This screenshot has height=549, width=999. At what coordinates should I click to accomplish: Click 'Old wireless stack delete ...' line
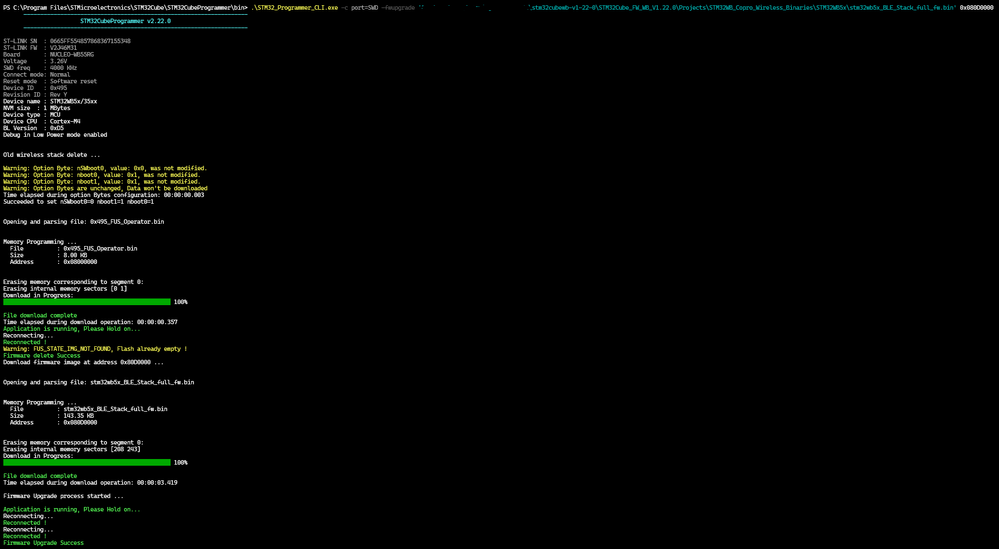click(x=52, y=155)
